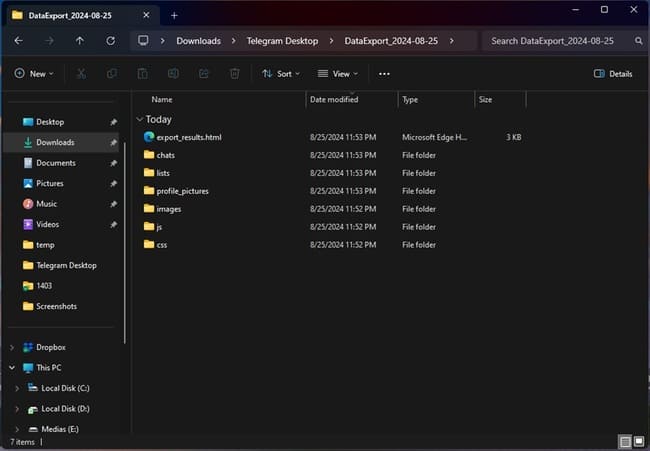The width and height of the screenshot is (650, 451).
Task: Open a new tab with plus button
Action: (174, 15)
